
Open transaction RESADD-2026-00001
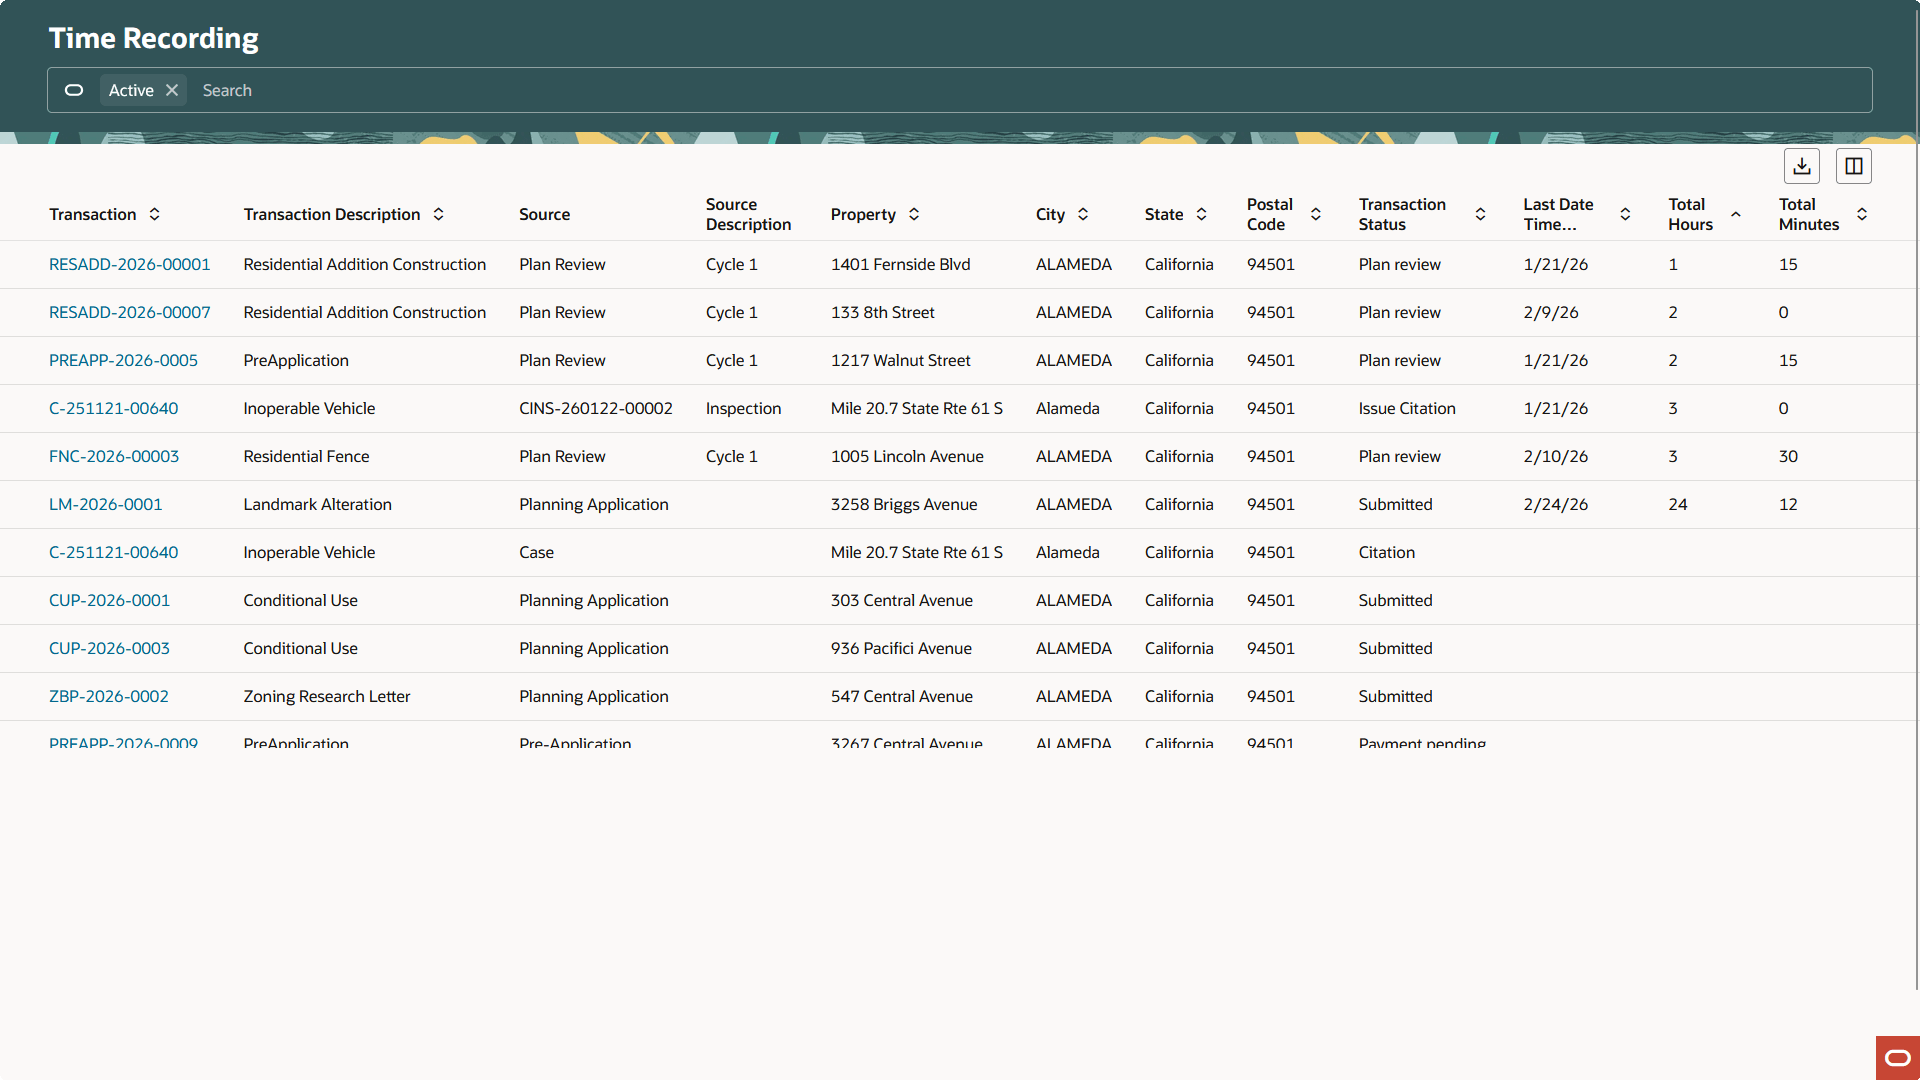click(129, 264)
